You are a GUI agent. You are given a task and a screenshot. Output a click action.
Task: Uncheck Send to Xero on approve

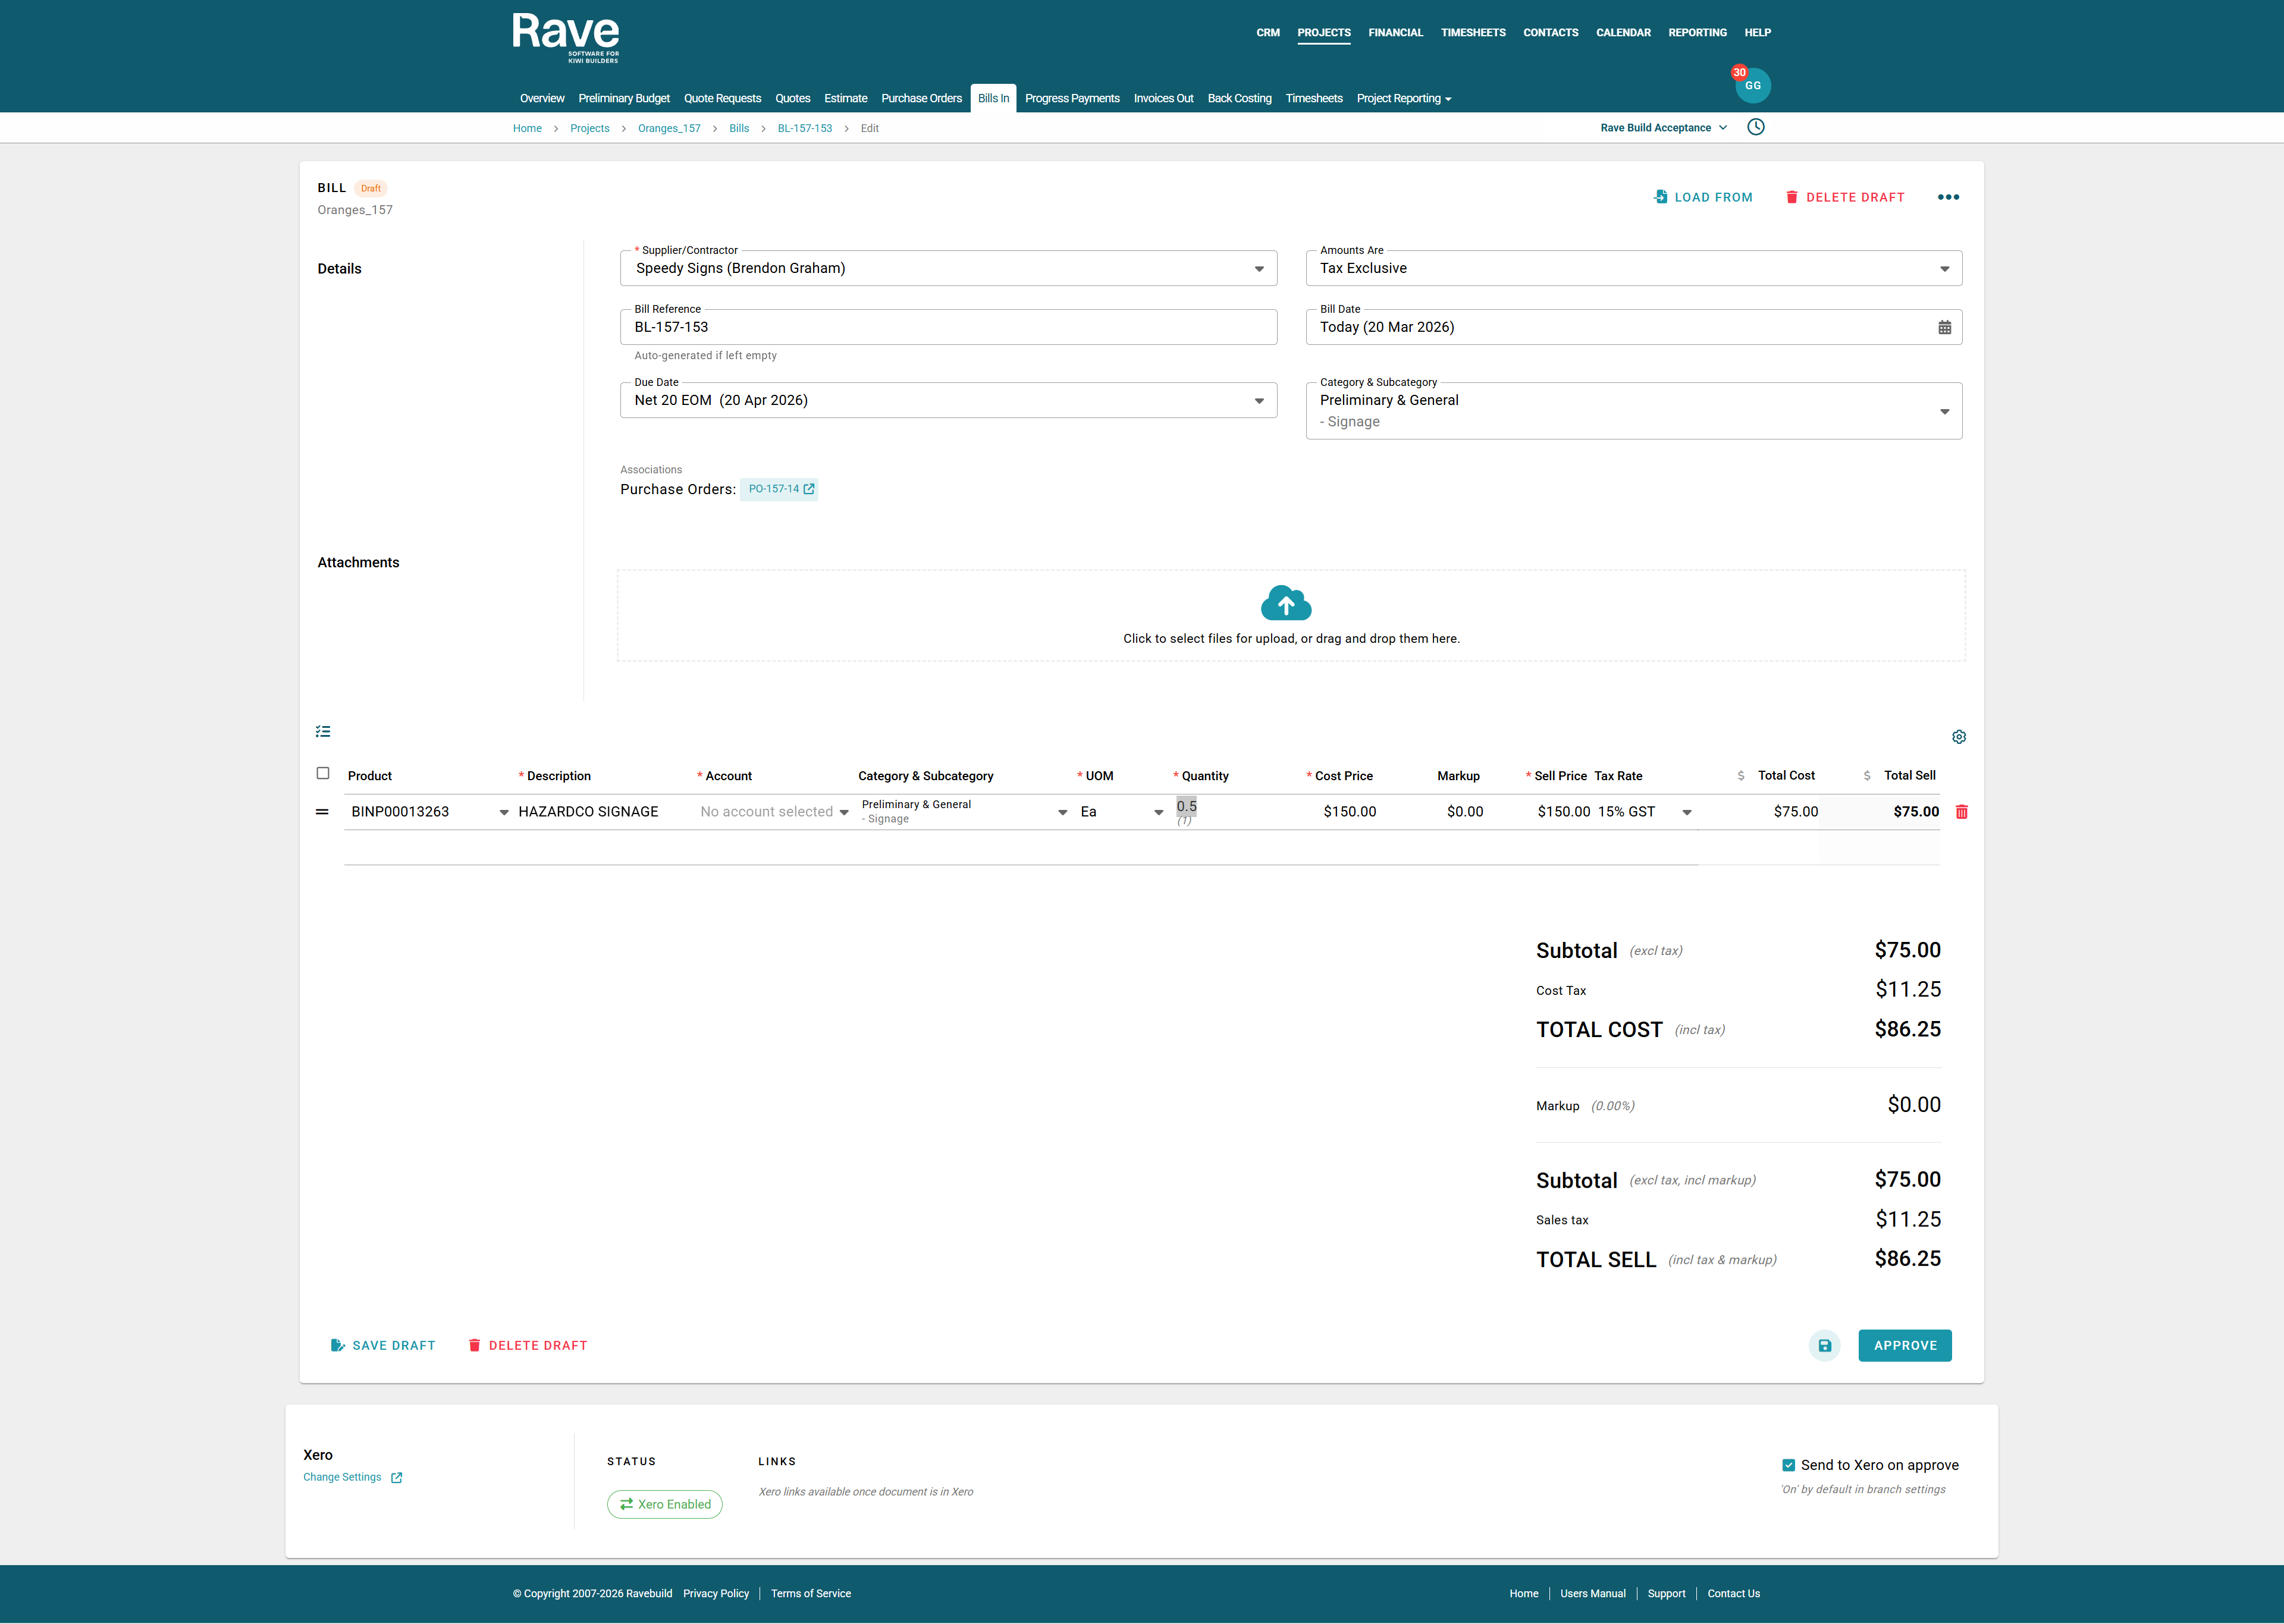click(1788, 1465)
